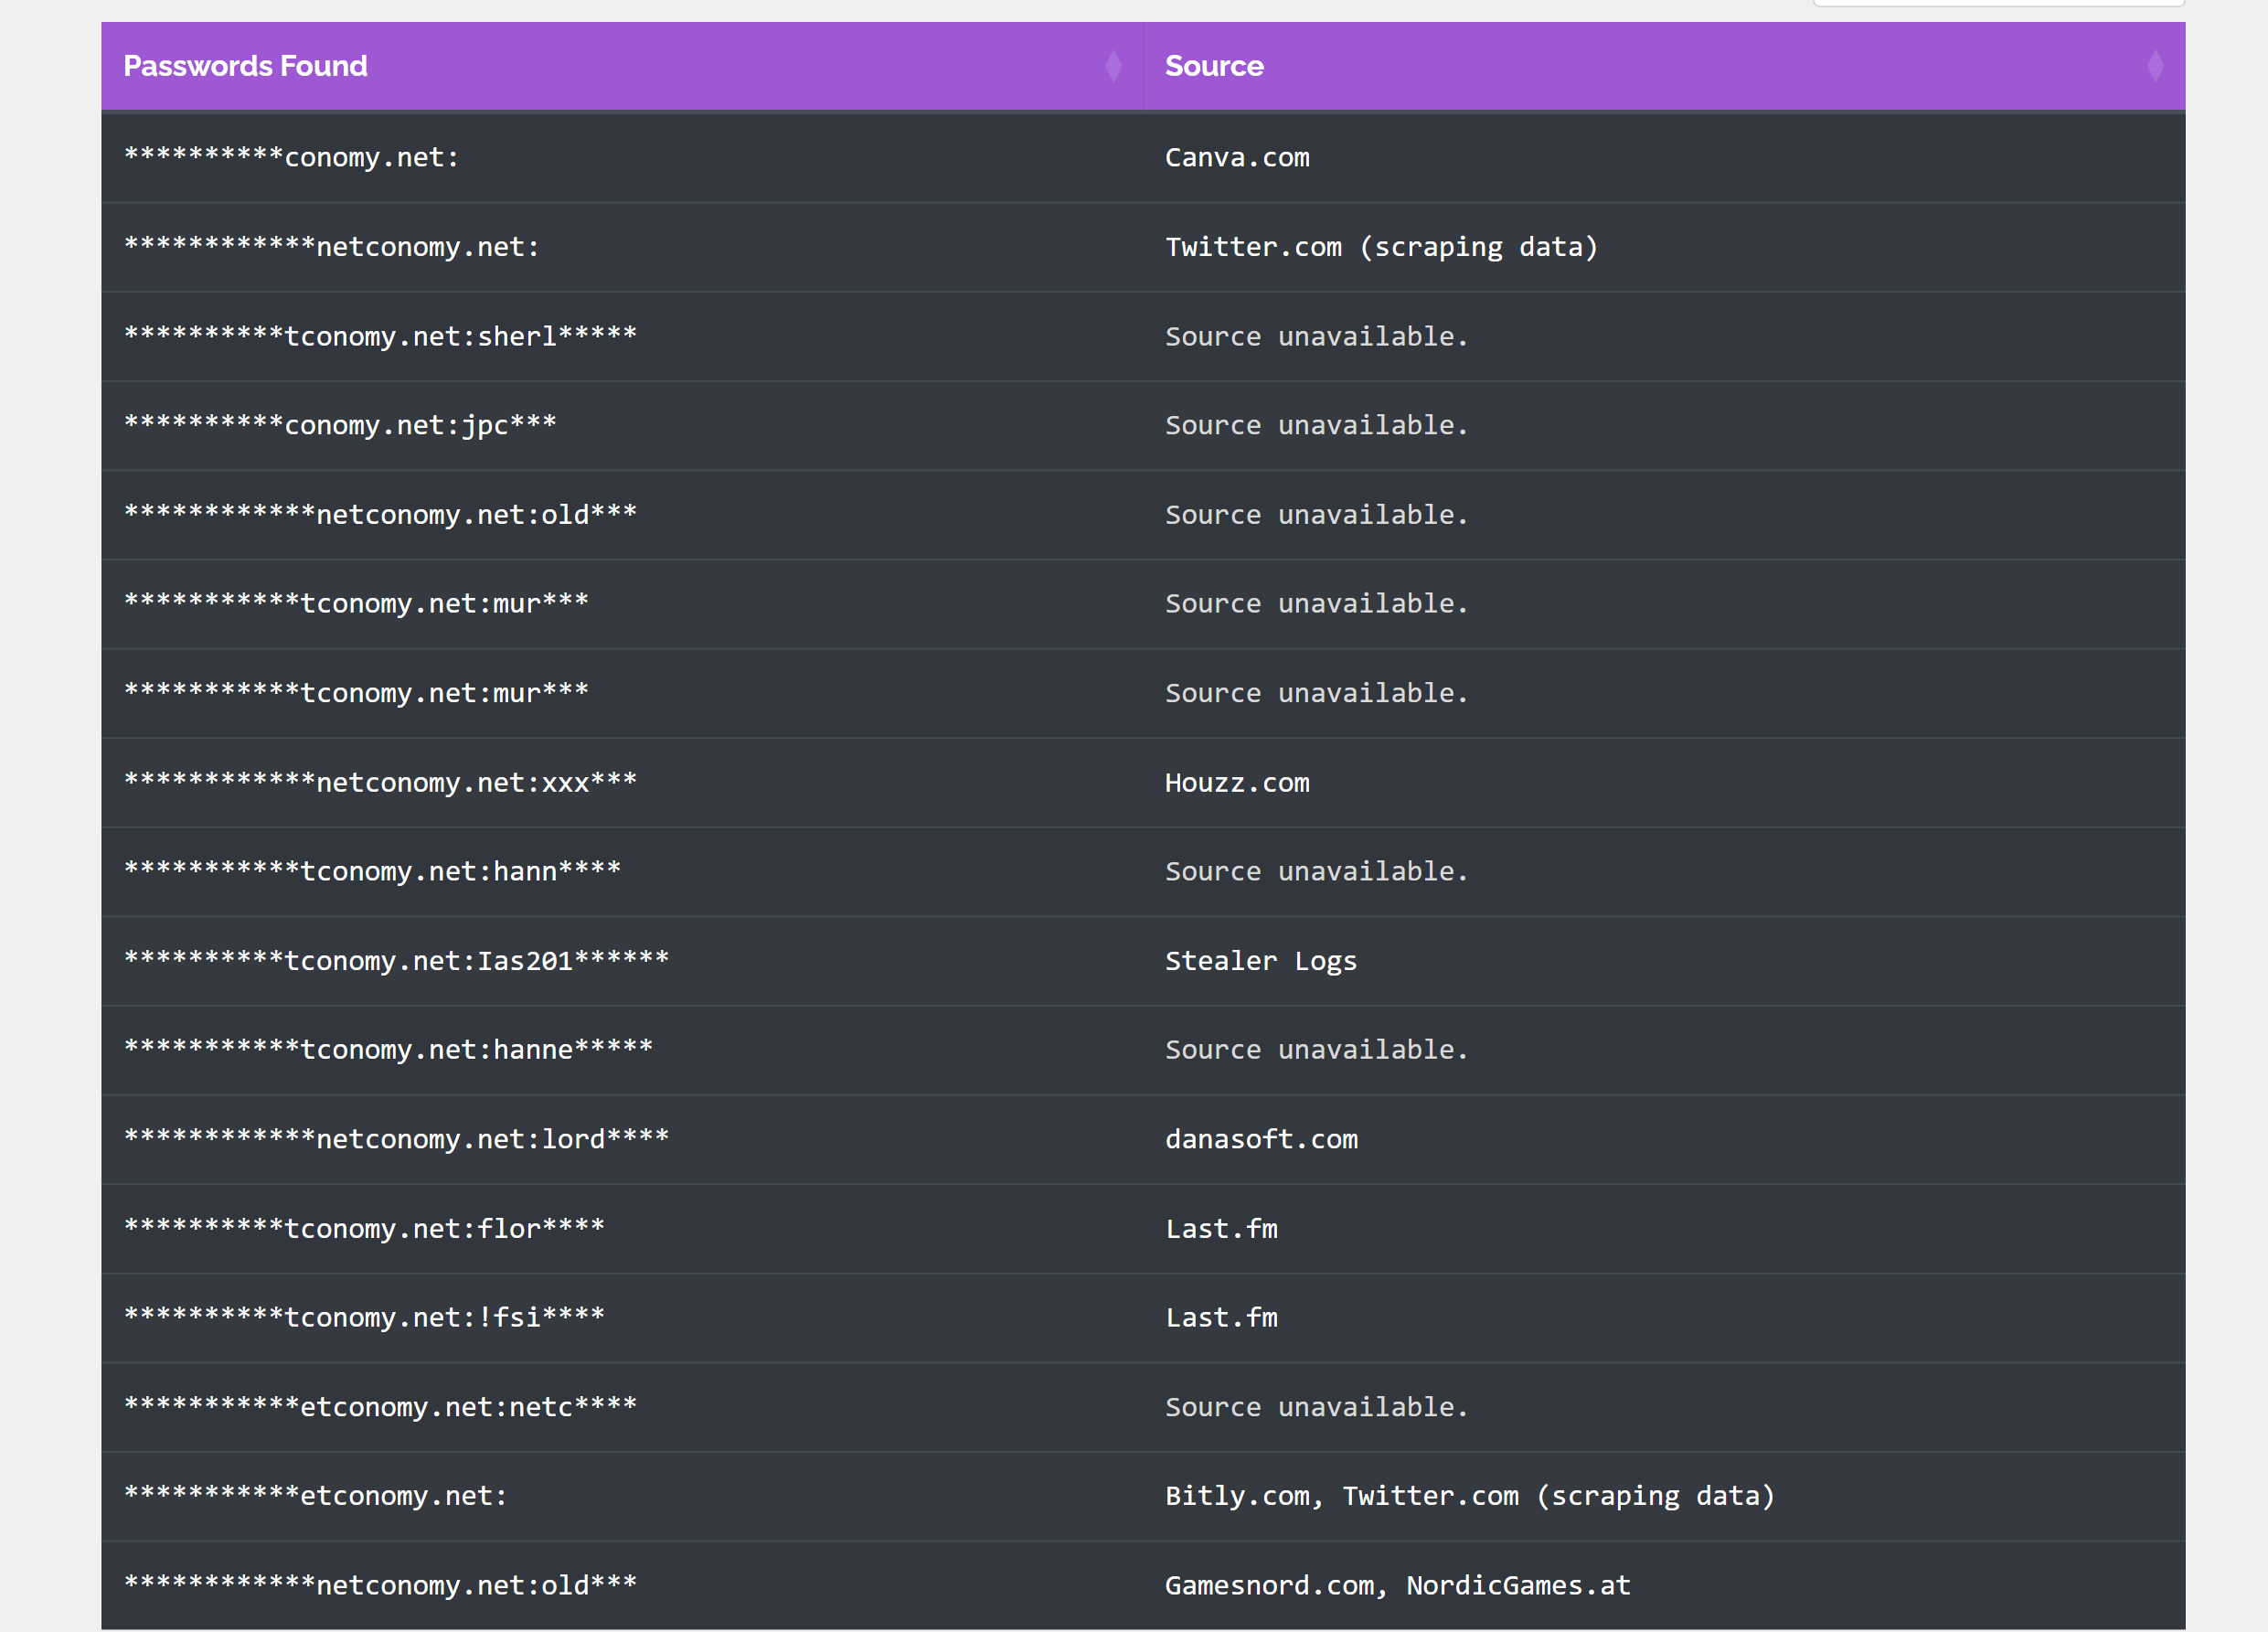Click the 'Source' column header text
Viewport: 2268px width, 1632px height.
click(x=1214, y=66)
